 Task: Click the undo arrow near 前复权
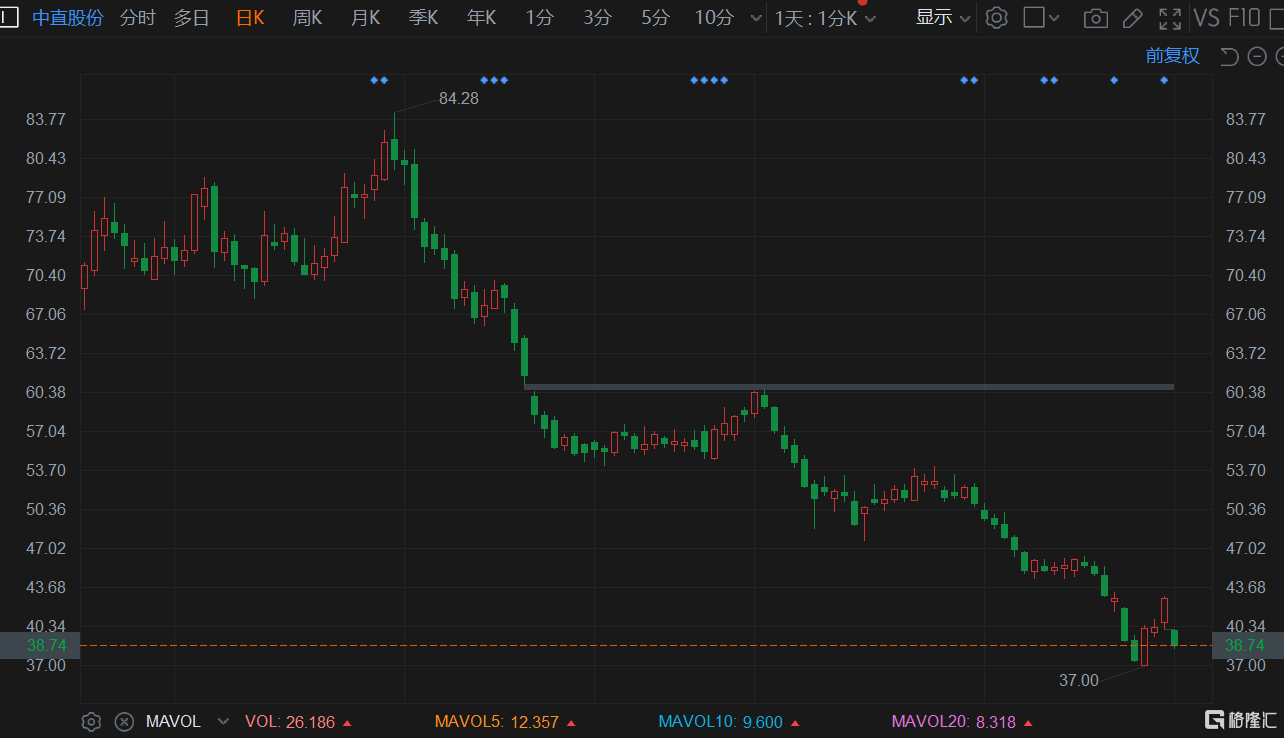[x=1230, y=57]
